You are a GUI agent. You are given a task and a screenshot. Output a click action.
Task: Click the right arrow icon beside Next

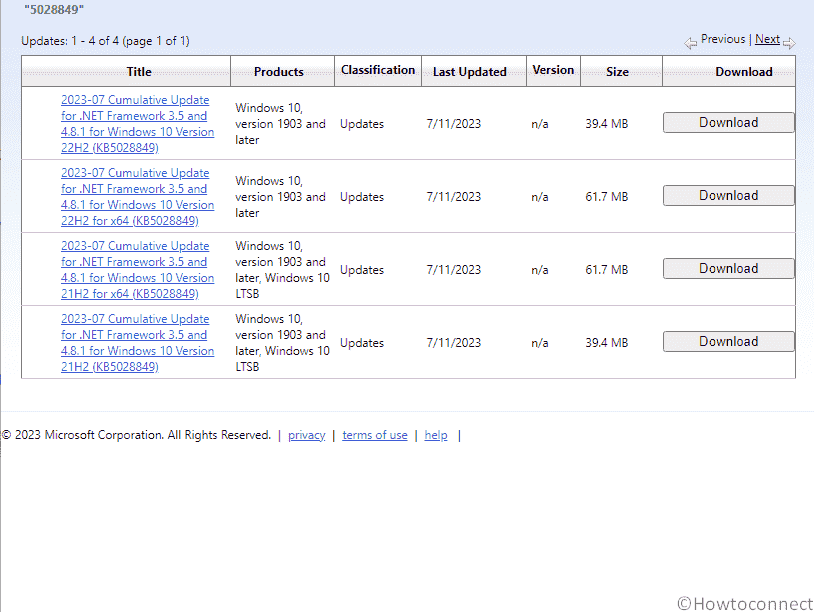coord(789,43)
